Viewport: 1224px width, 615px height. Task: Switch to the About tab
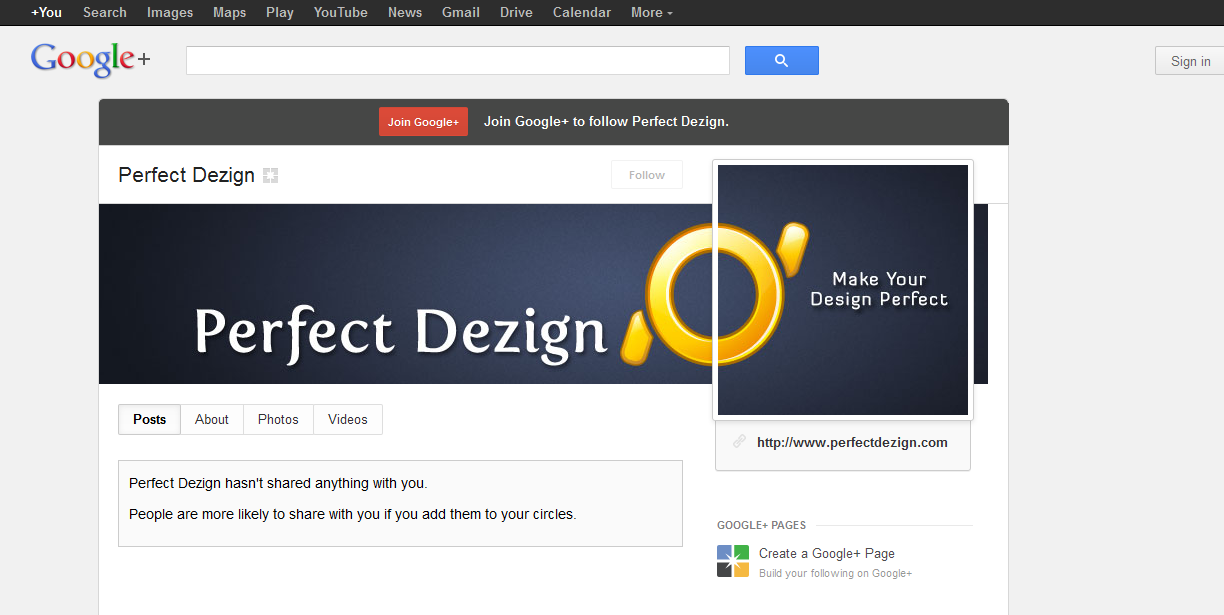(212, 419)
